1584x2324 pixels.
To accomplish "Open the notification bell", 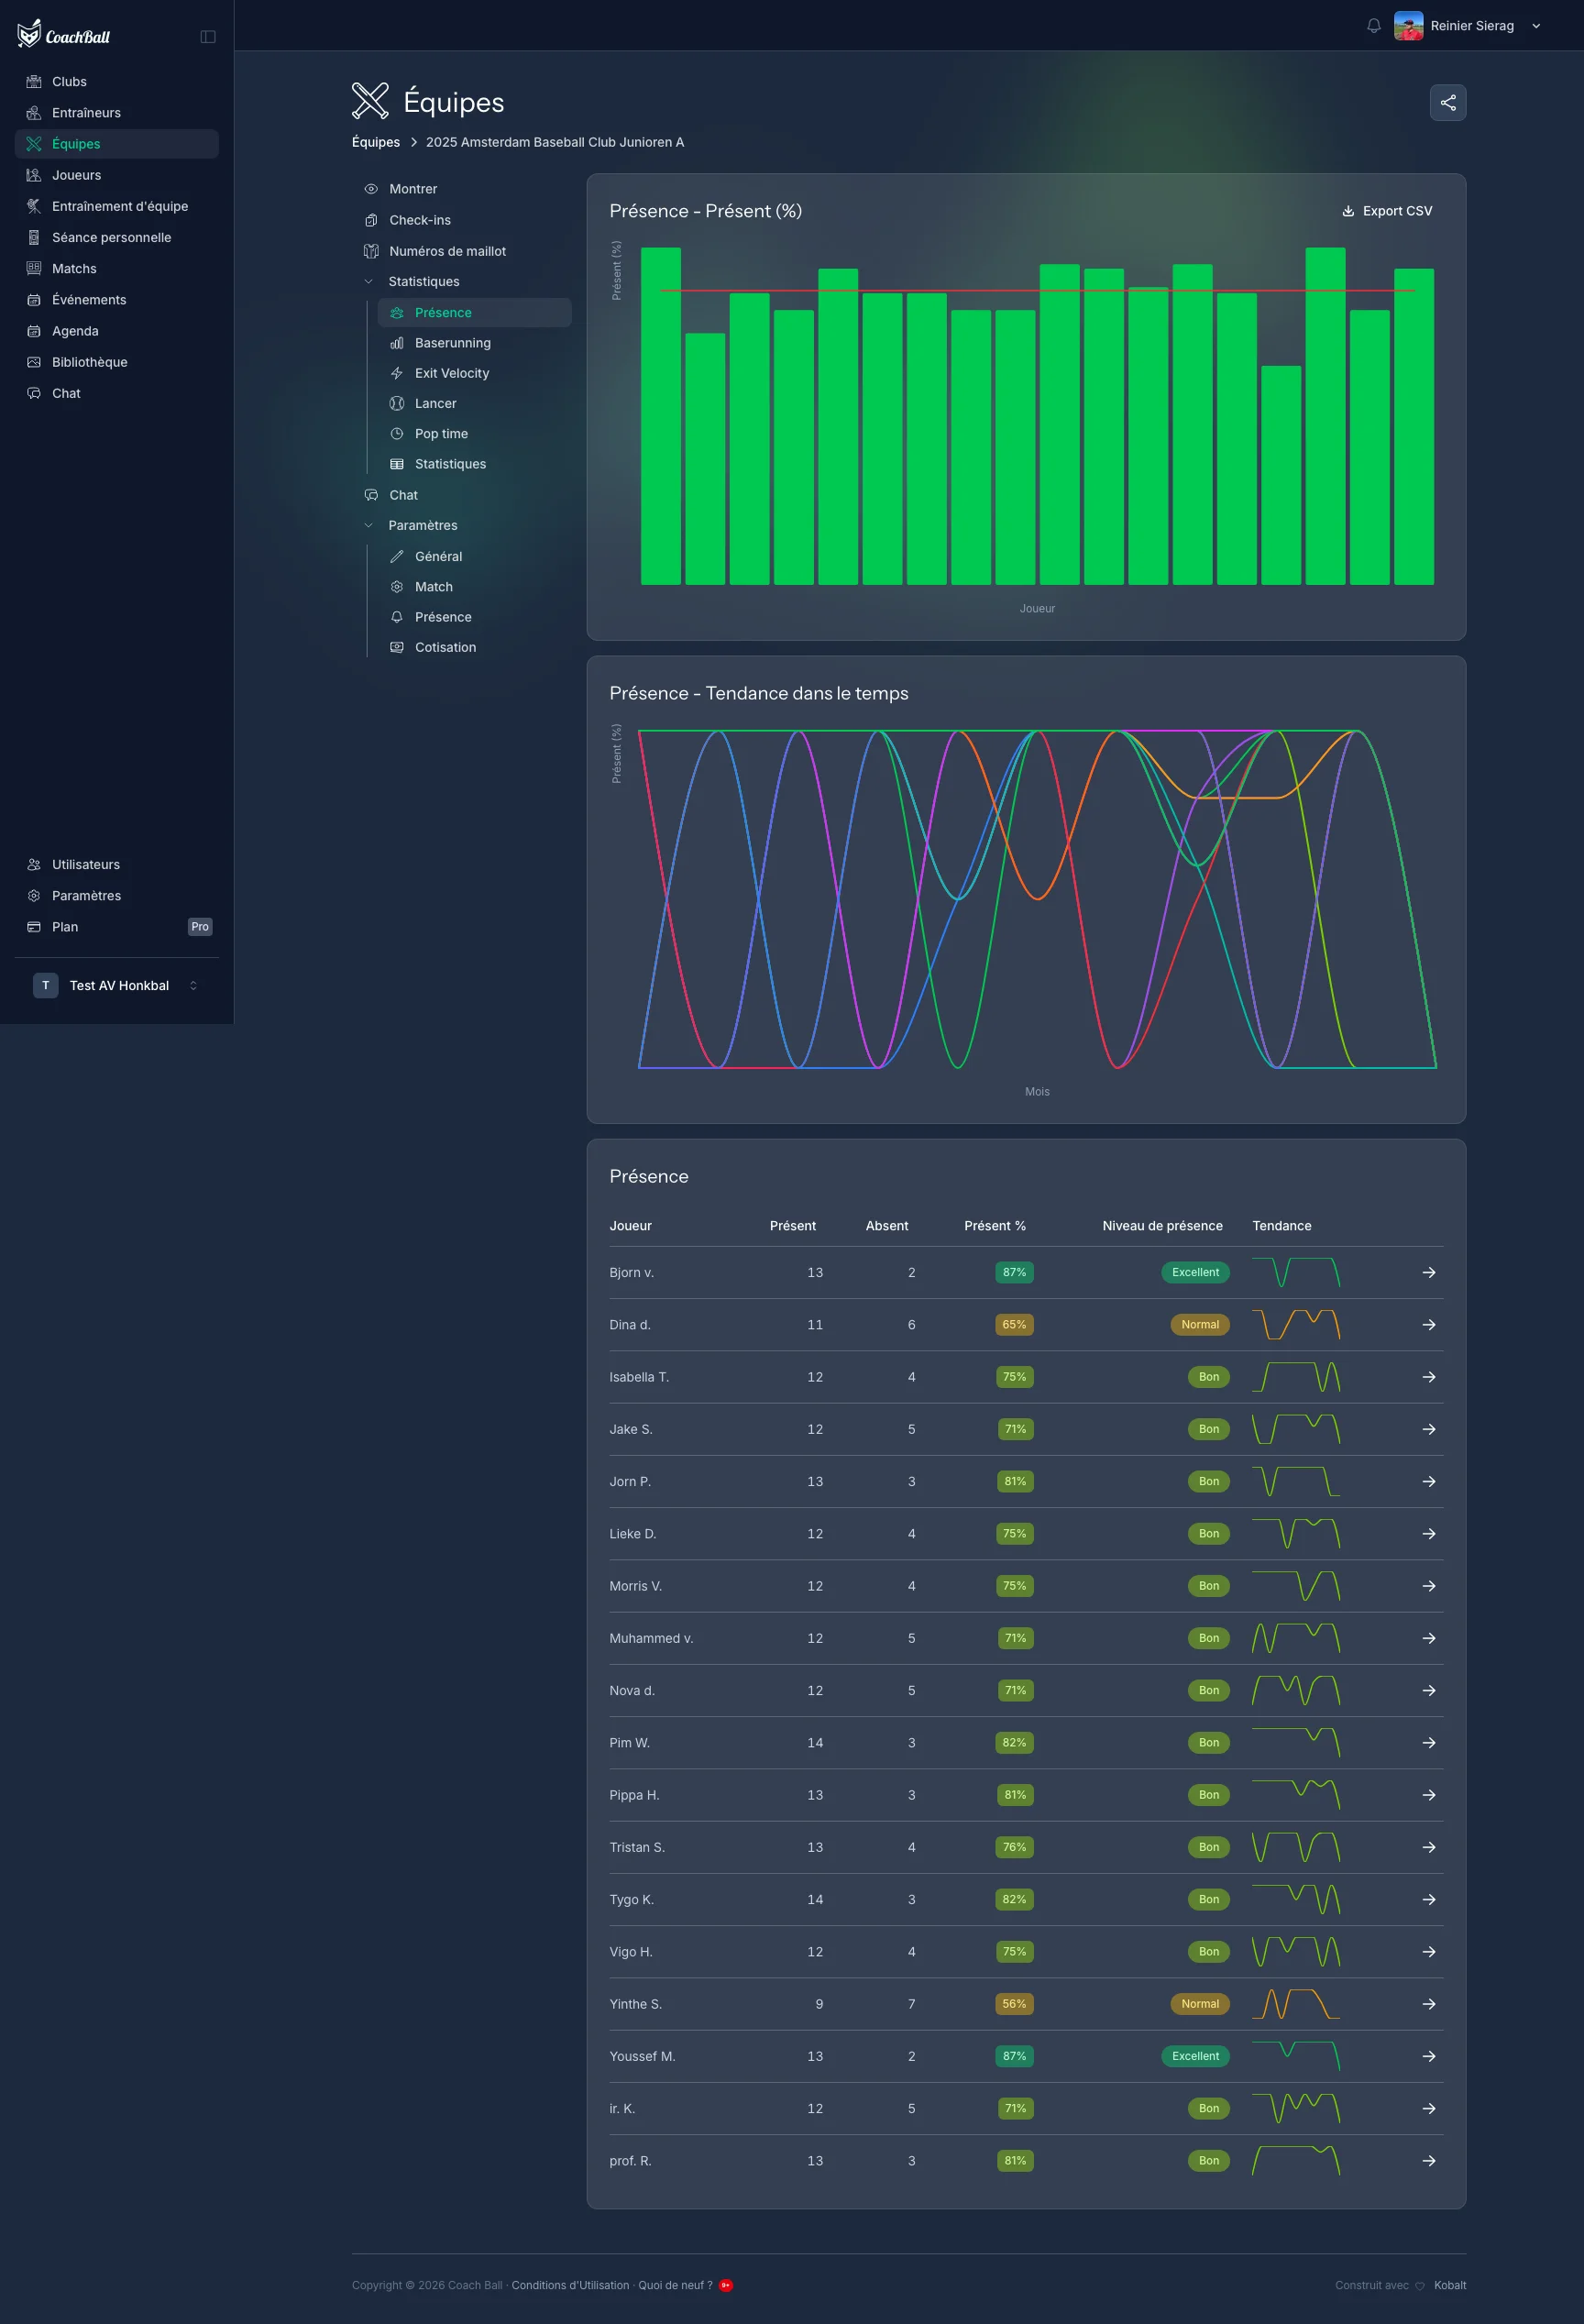I will [1374, 25].
